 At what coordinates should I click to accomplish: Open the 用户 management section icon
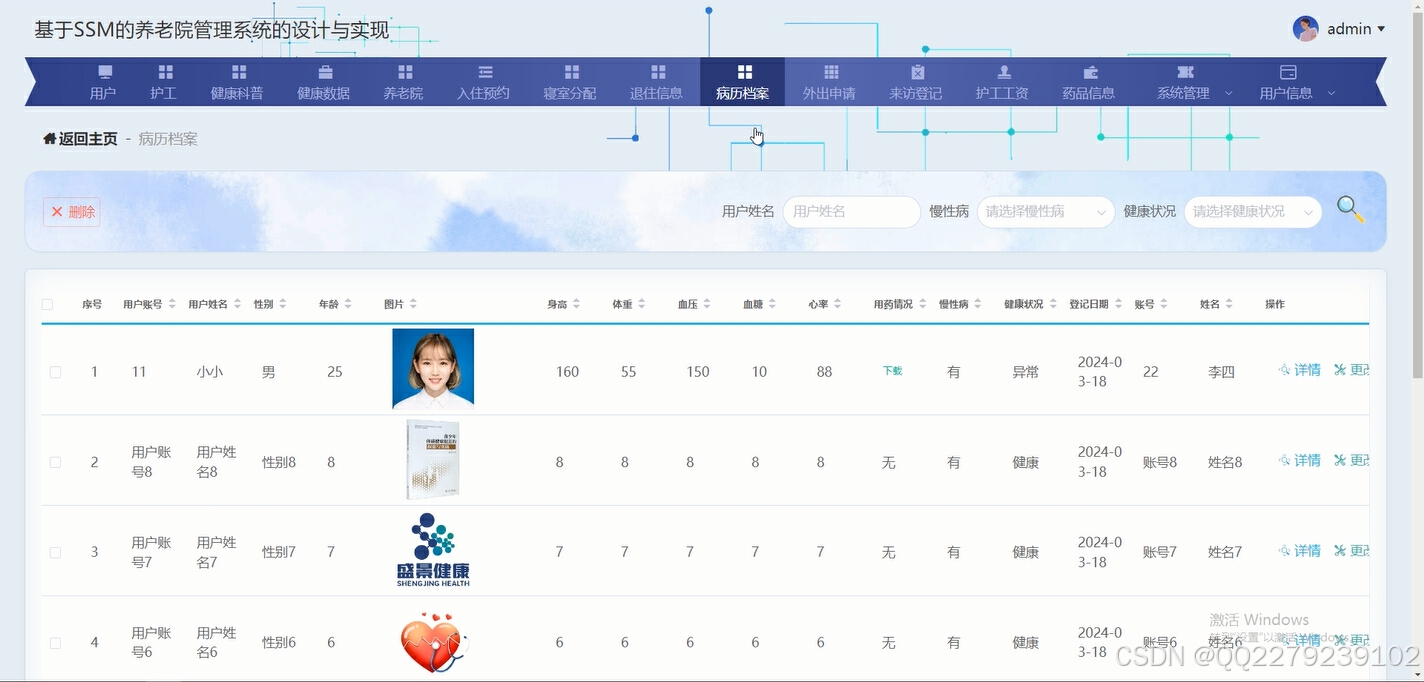pyautogui.click(x=104, y=81)
